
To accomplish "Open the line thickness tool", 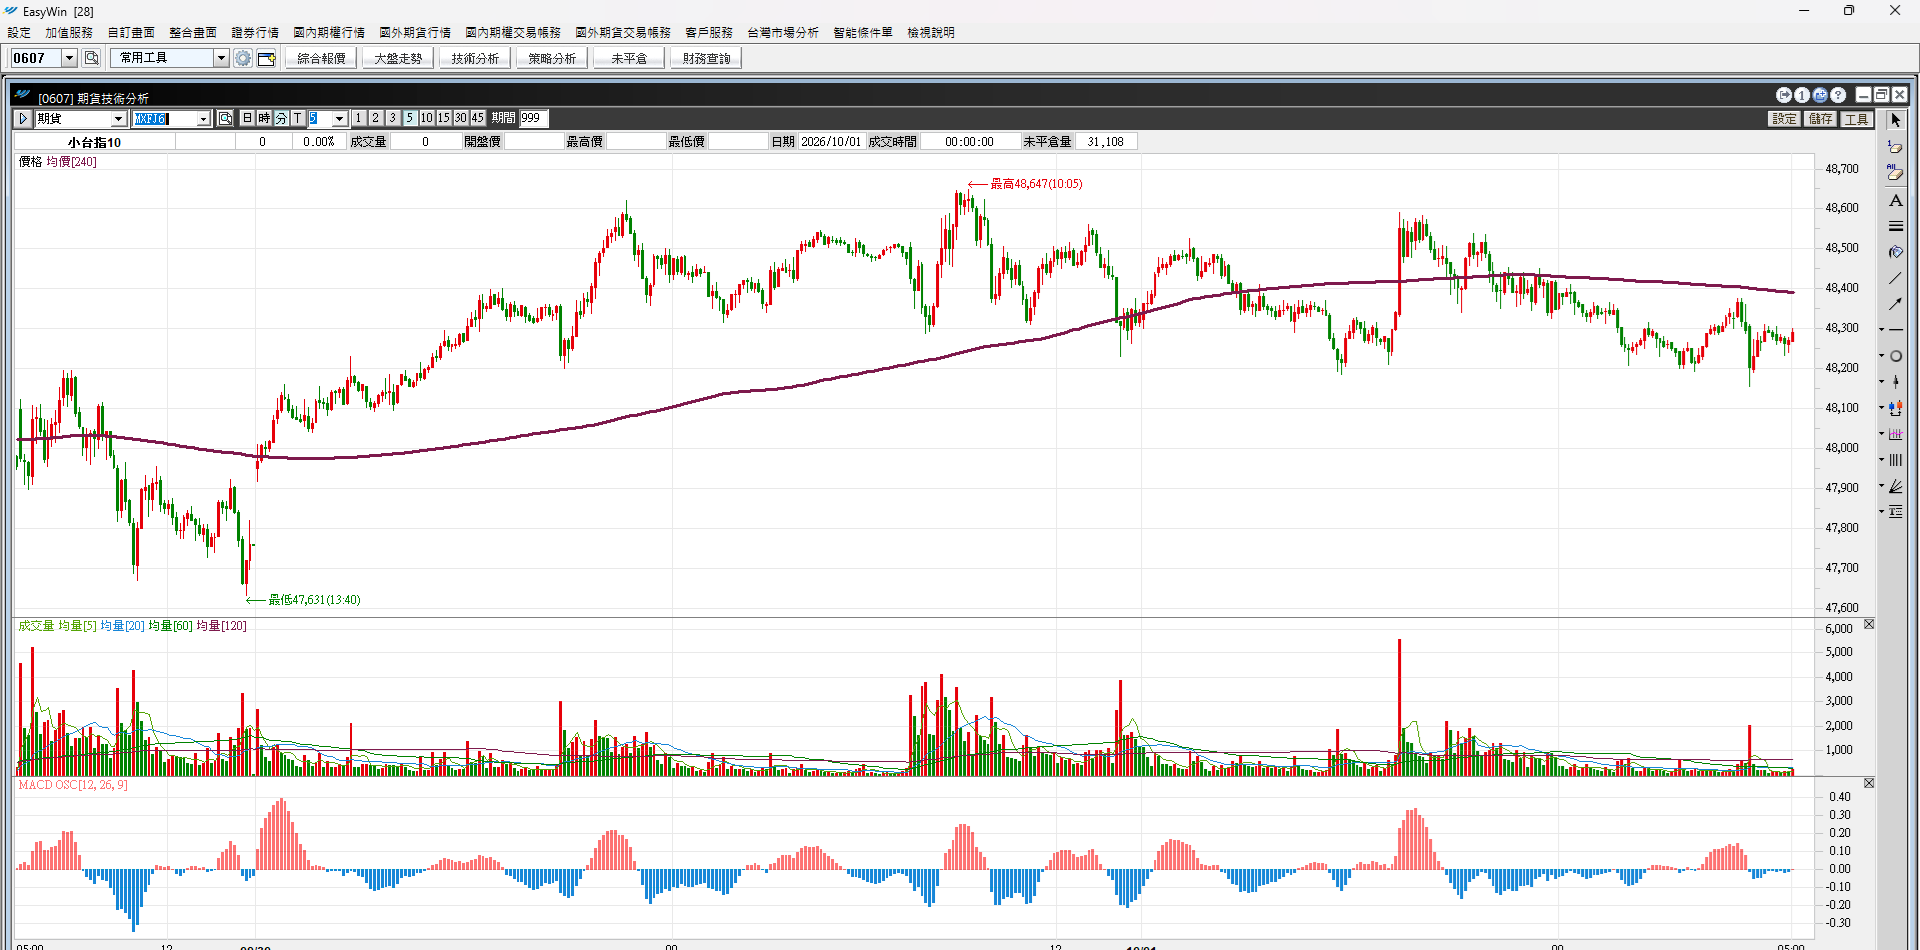I will (x=1895, y=226).
